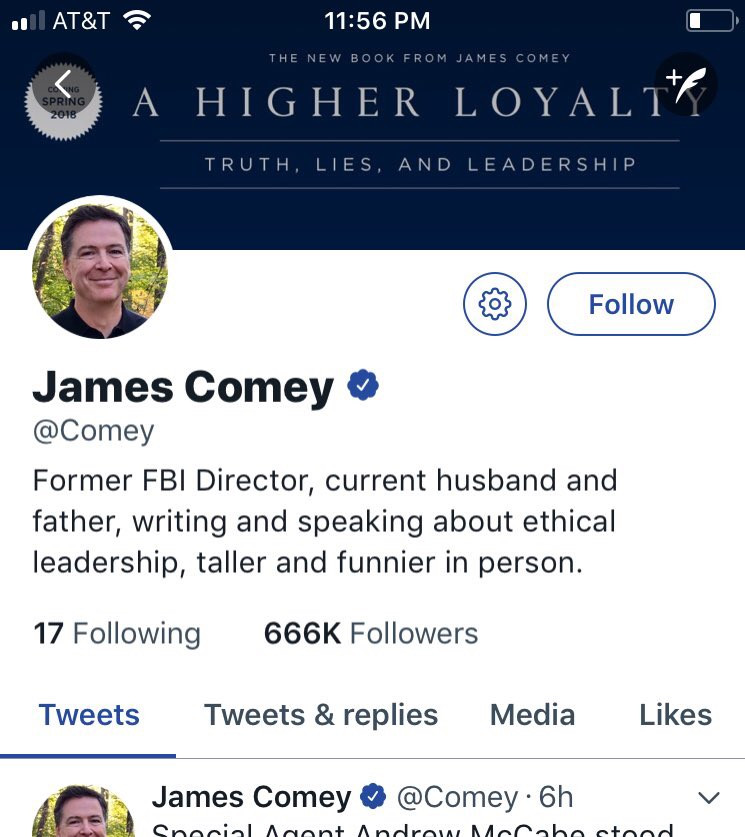745x837 pixels.
Task: Tap the verified badge beside profile name
Action: pos(363,387)
